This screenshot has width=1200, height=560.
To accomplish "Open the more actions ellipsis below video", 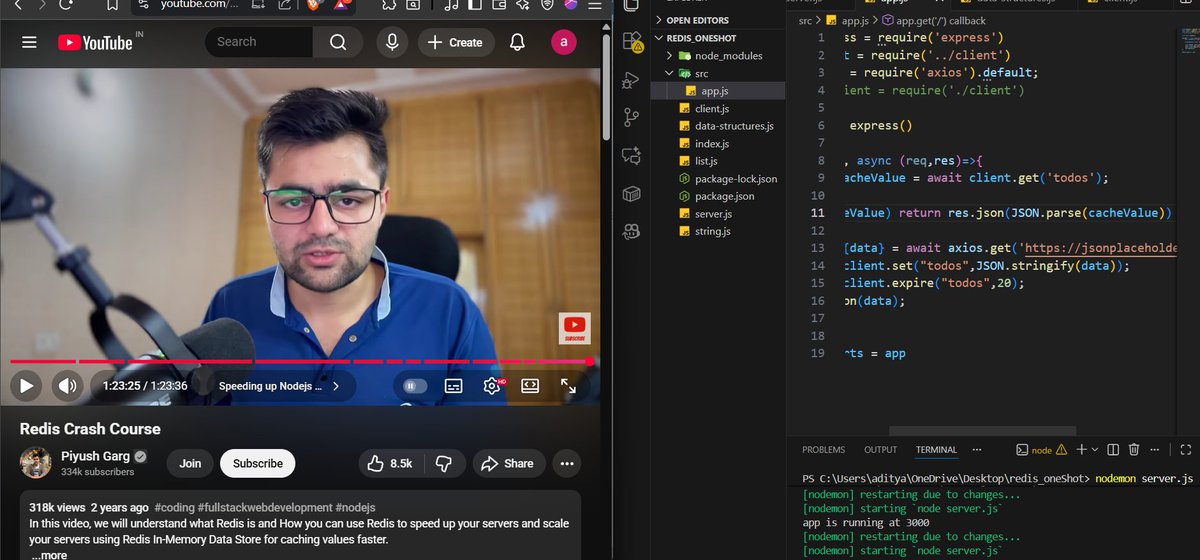I will tap(566, 464).
